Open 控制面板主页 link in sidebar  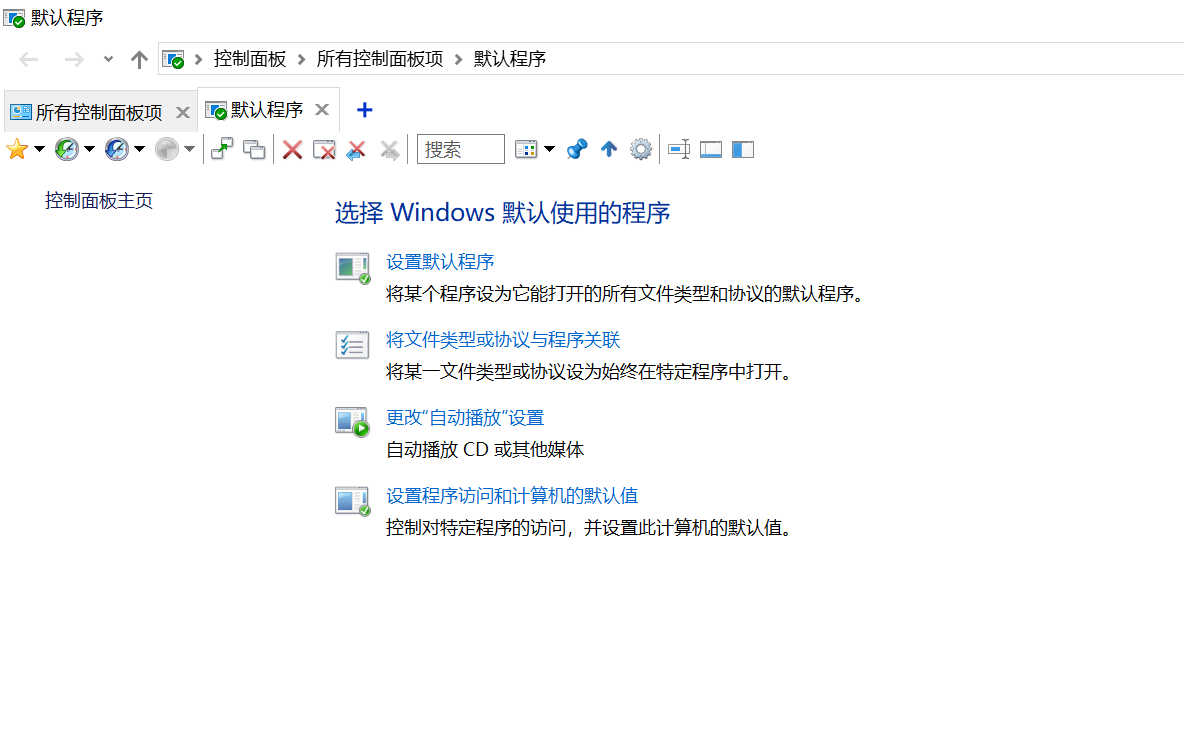(99, 201)
